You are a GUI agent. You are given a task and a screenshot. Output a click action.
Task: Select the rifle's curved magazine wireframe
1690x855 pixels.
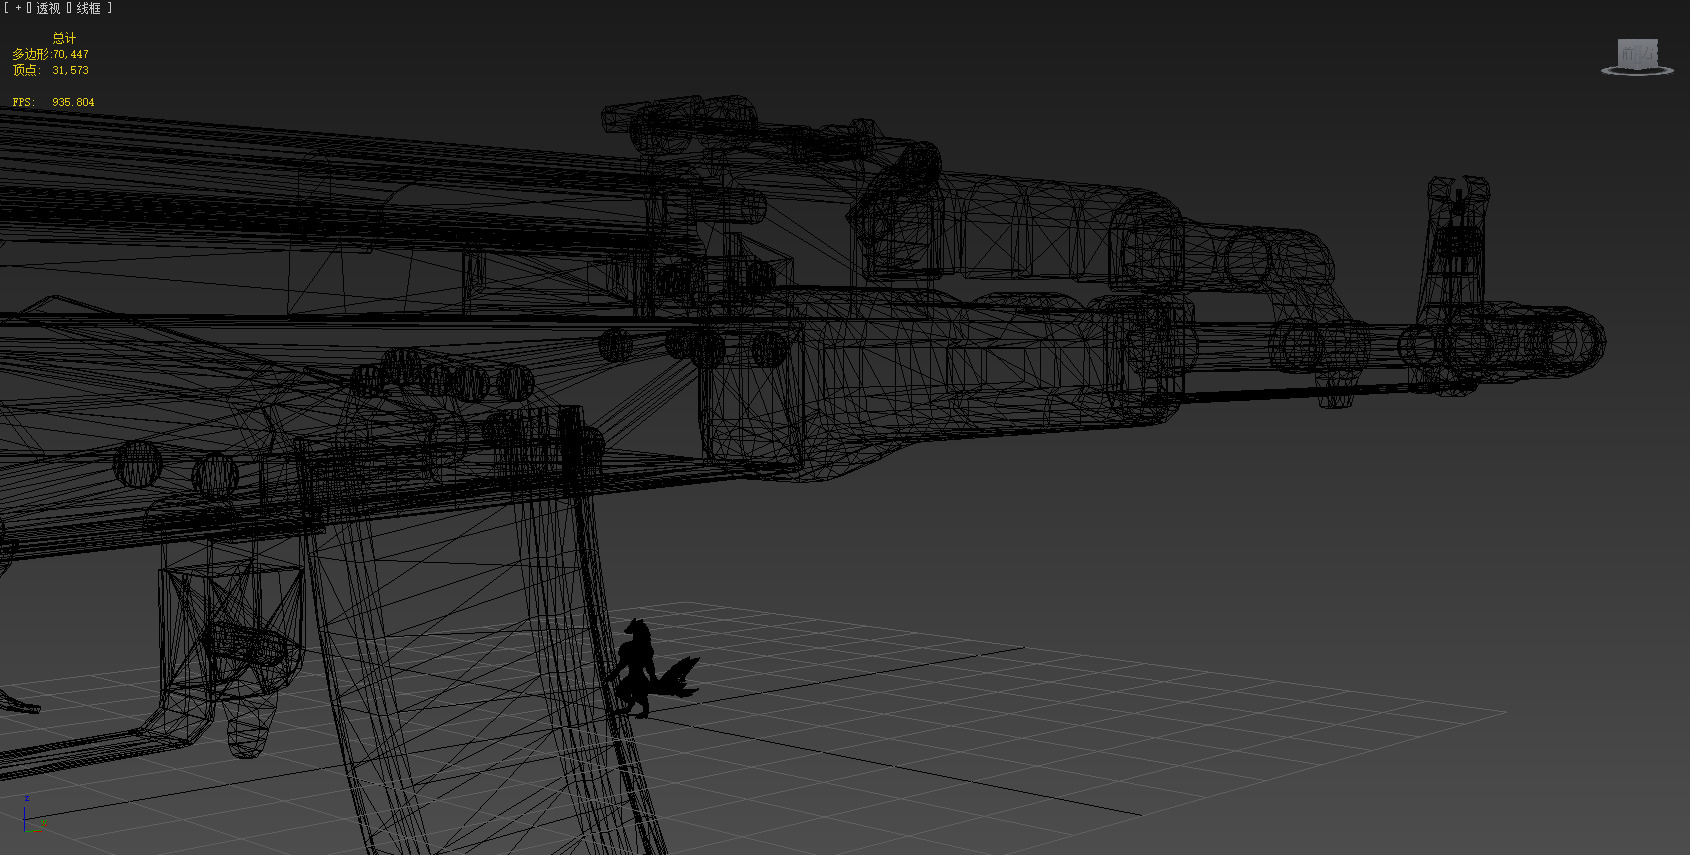480,640
